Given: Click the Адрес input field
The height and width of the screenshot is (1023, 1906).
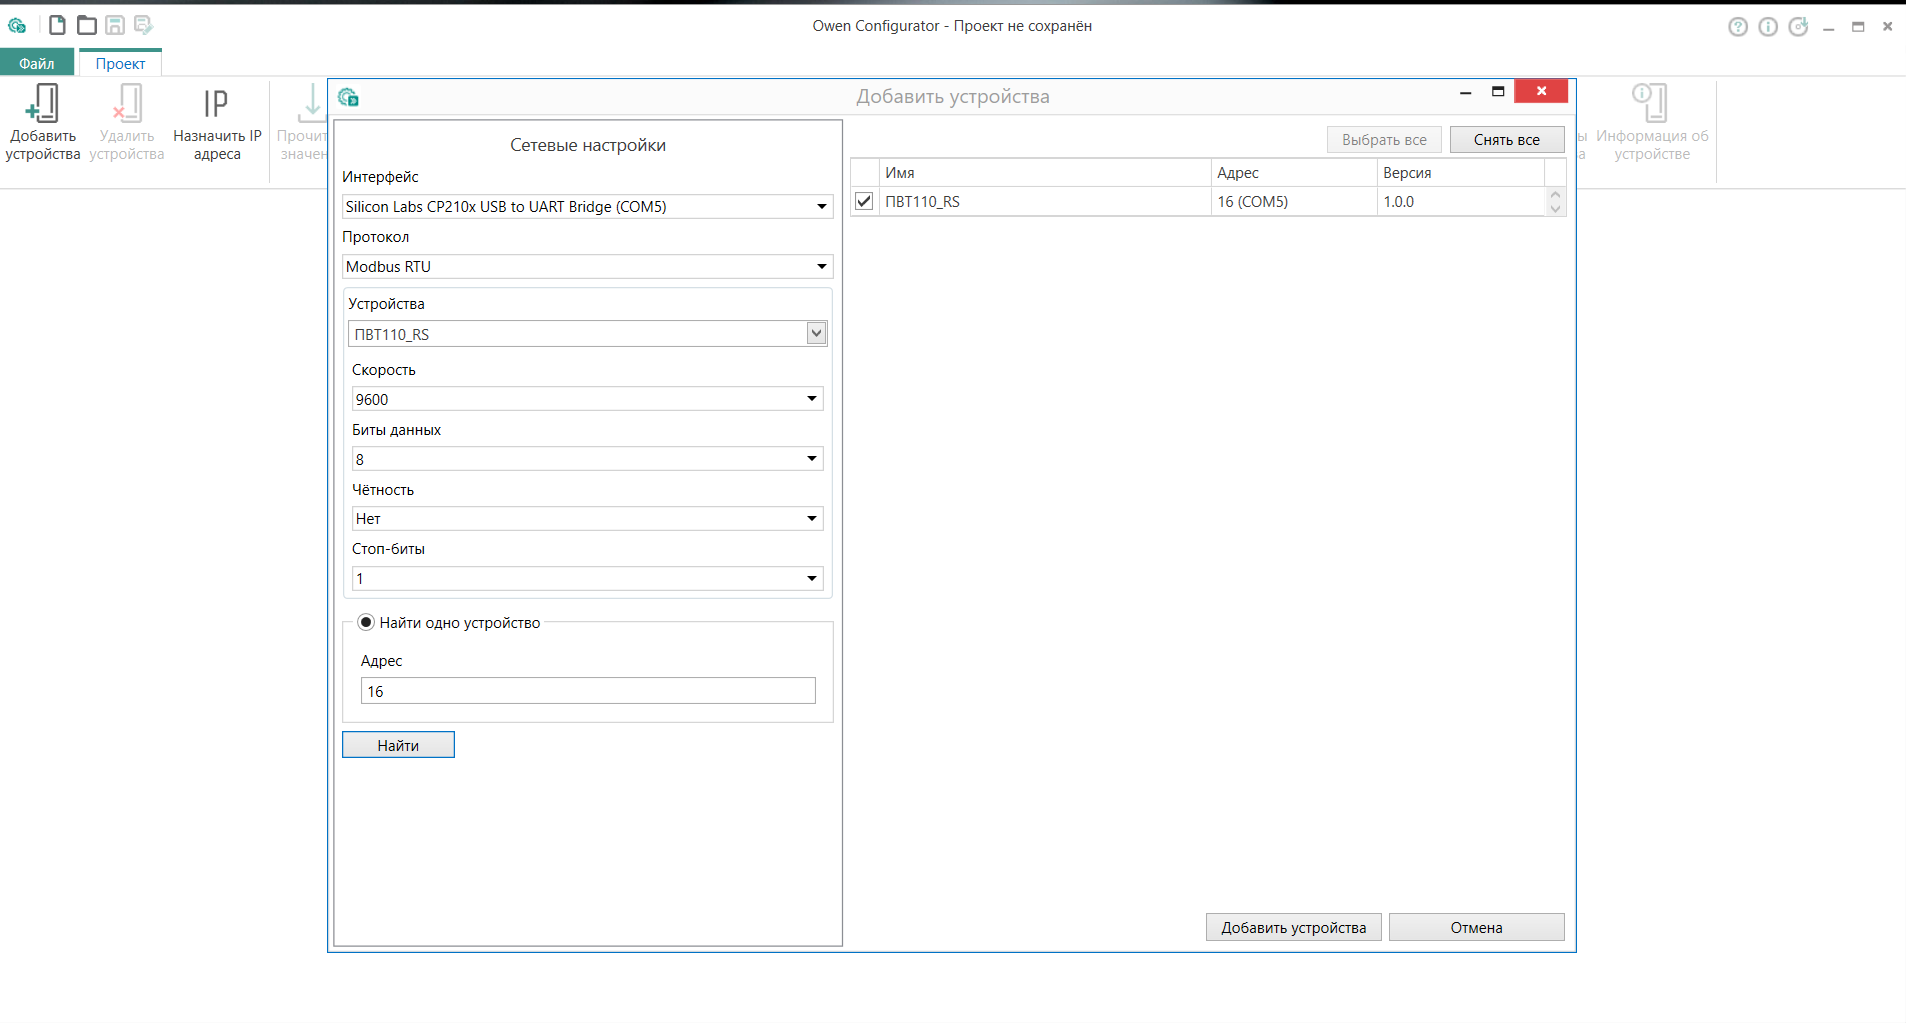Looking at the screenshot, I should pos(588,691).
